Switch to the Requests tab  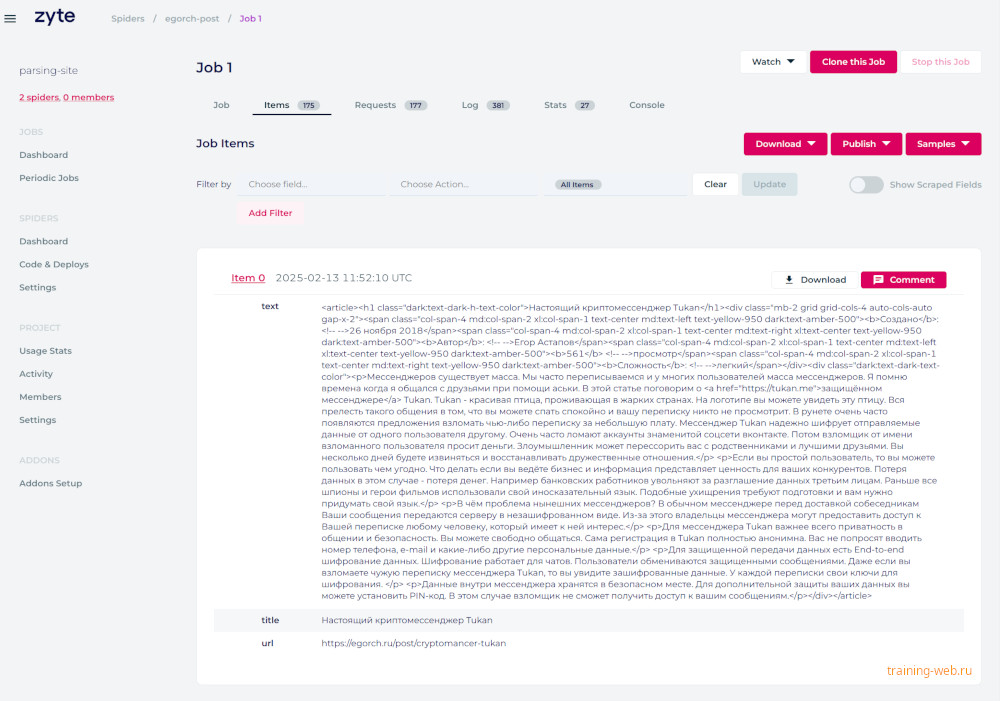pyautogui.click(x=390, y=105)
